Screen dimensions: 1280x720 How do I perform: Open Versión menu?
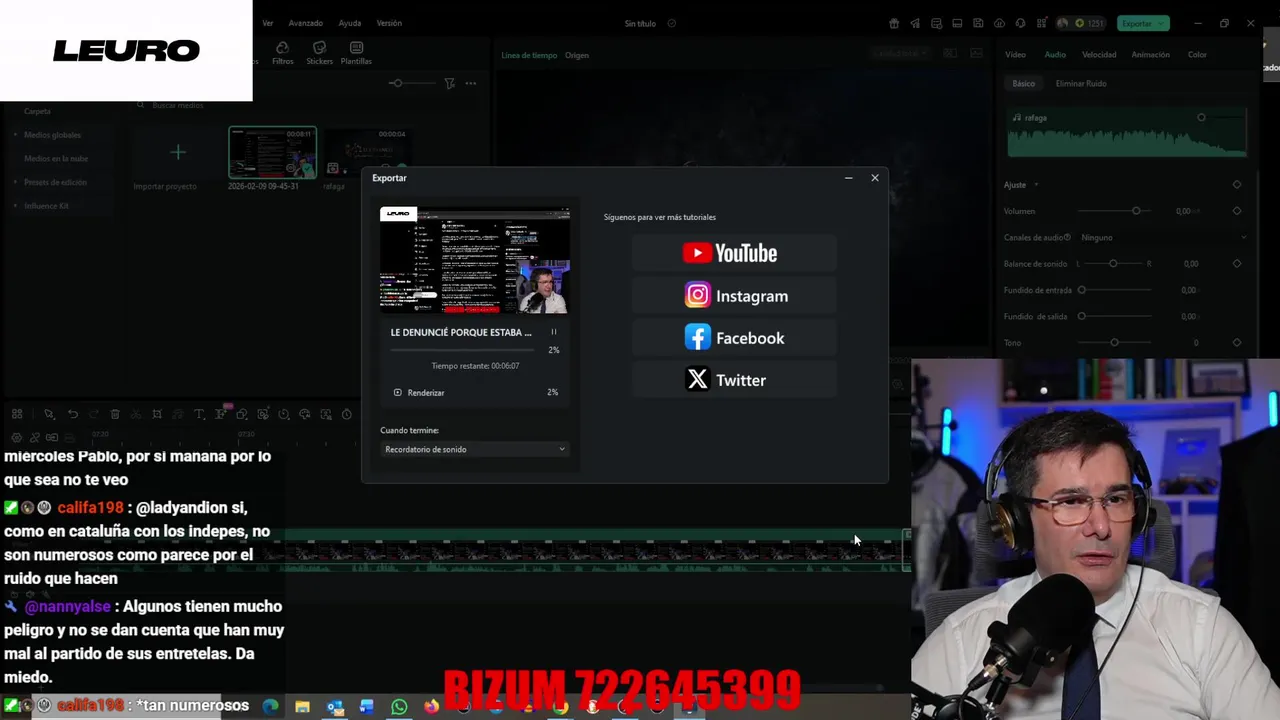[x=389, y=23]
